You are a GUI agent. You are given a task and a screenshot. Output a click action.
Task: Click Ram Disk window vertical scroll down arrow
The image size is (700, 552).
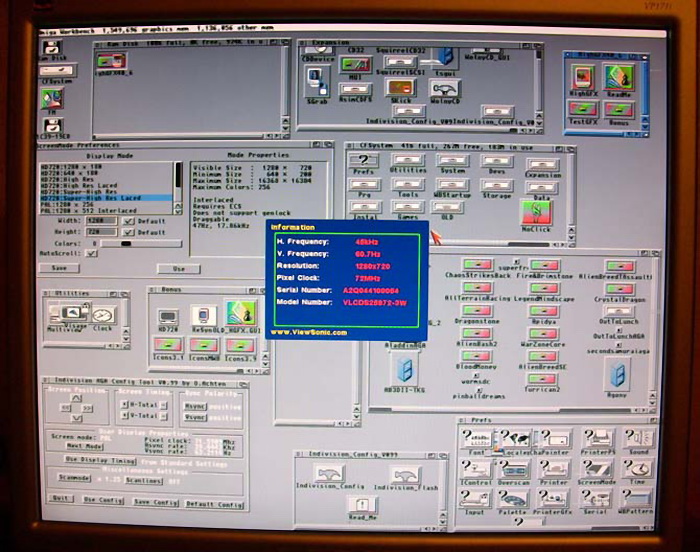pyautogui.click(x=285, y=128)
